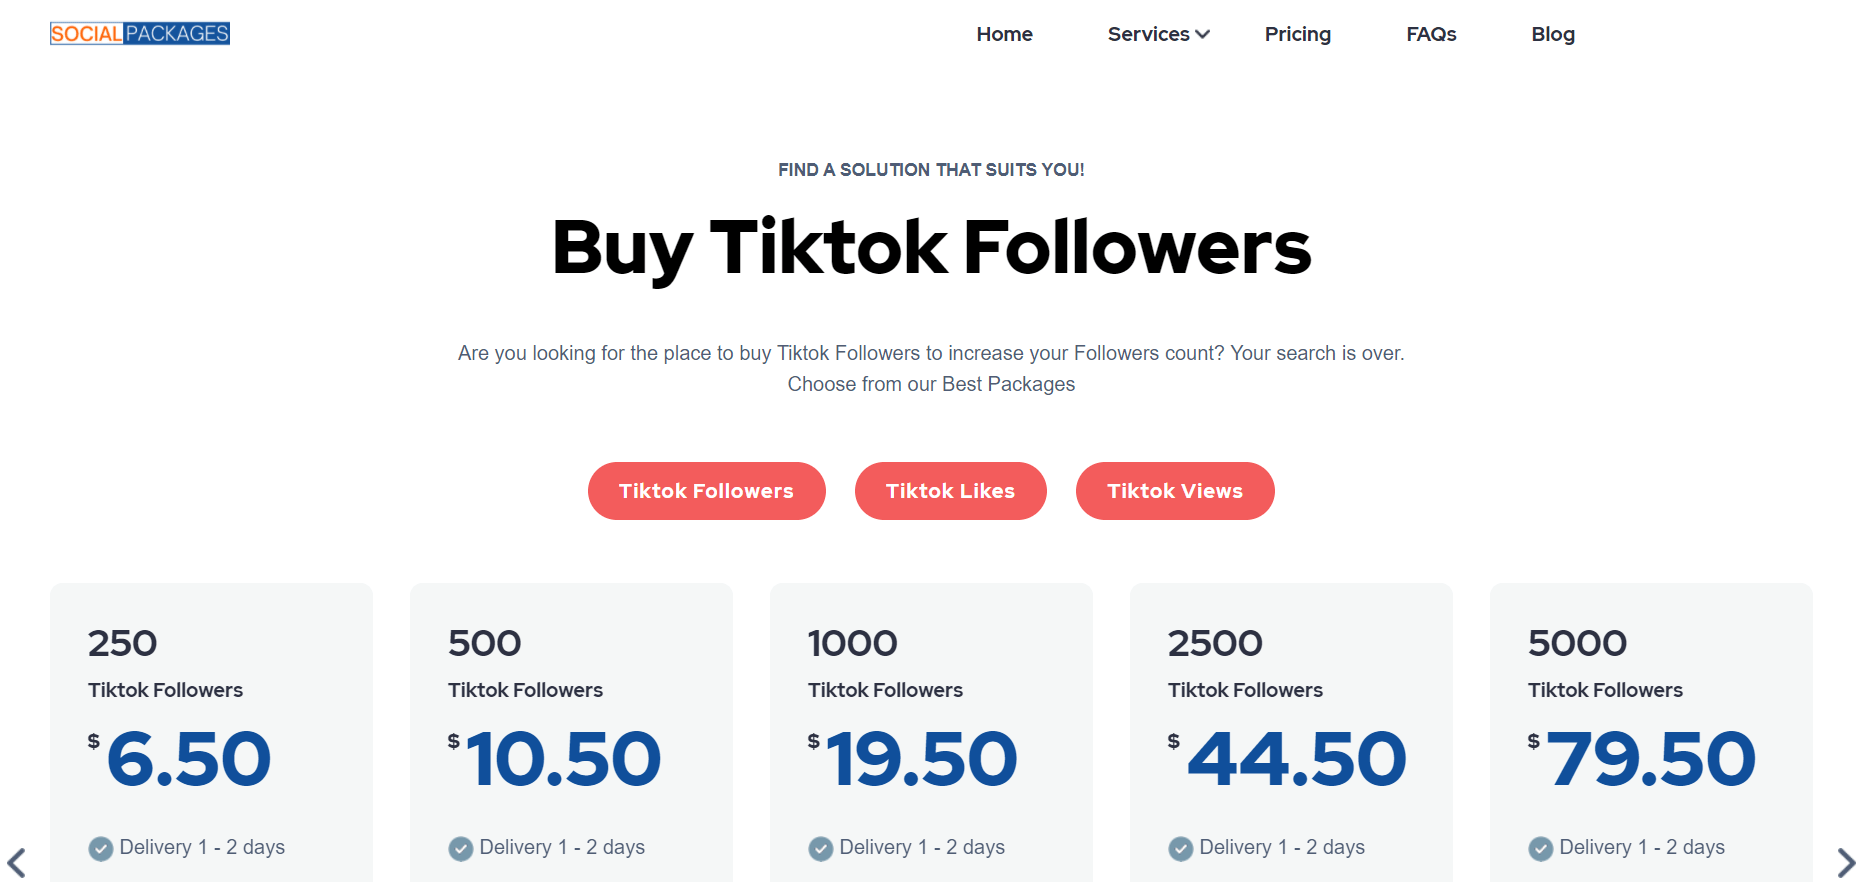The height and width of the screenshot is (882, 1863).
Task: Pick the $6.50 250 followers package
Action: [x=211, y=733]
